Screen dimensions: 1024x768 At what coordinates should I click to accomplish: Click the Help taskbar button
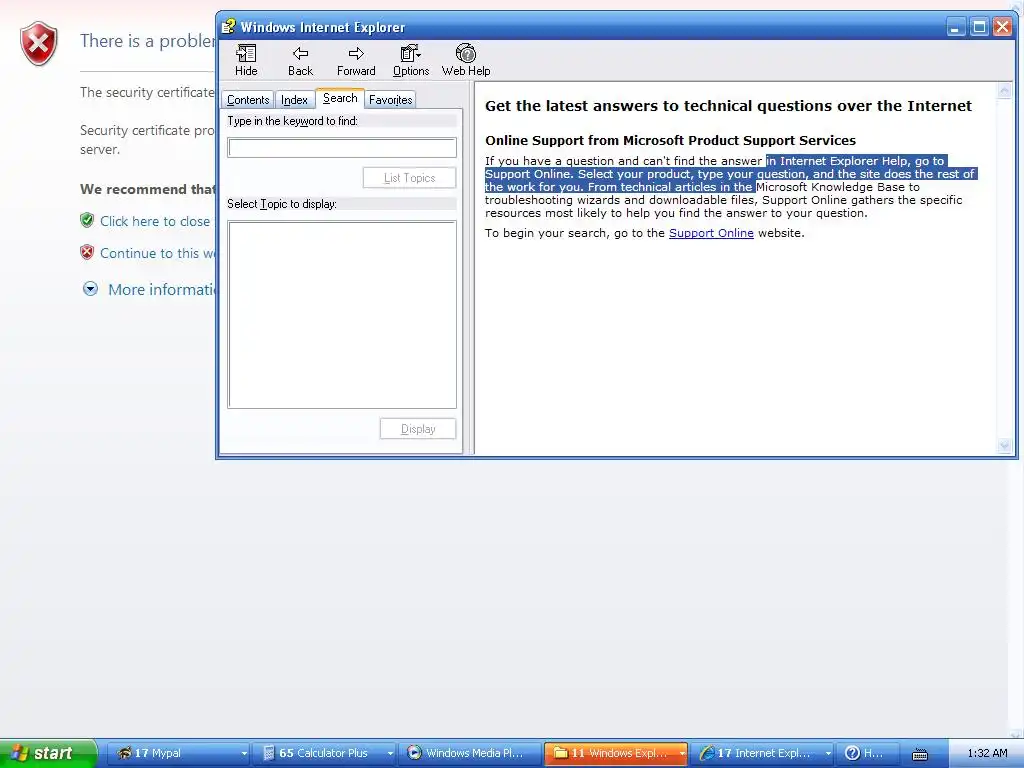(x=867, y=753)
